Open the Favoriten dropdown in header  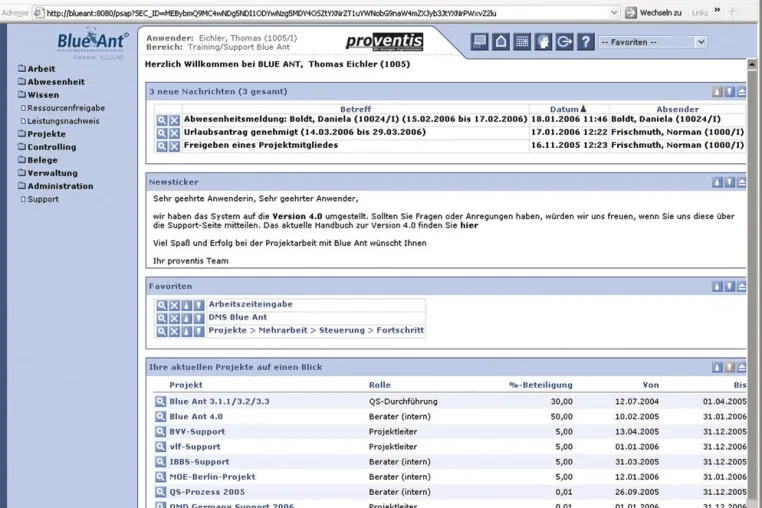[653, 42]
